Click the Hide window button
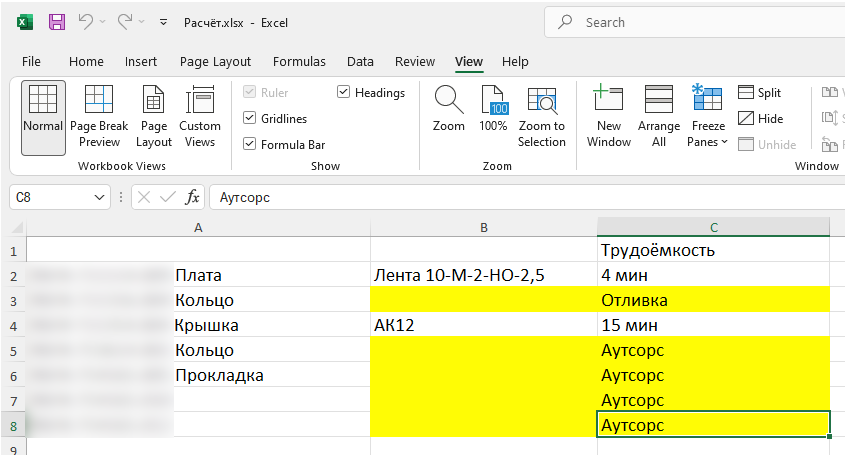Image resolution: width=845 pixels, height=459 pixels. coord(759,119)
